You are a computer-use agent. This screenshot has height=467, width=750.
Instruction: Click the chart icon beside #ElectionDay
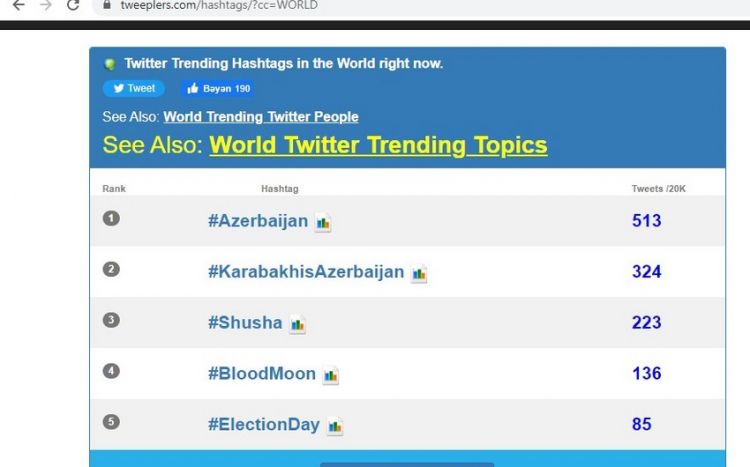[335, 427]
